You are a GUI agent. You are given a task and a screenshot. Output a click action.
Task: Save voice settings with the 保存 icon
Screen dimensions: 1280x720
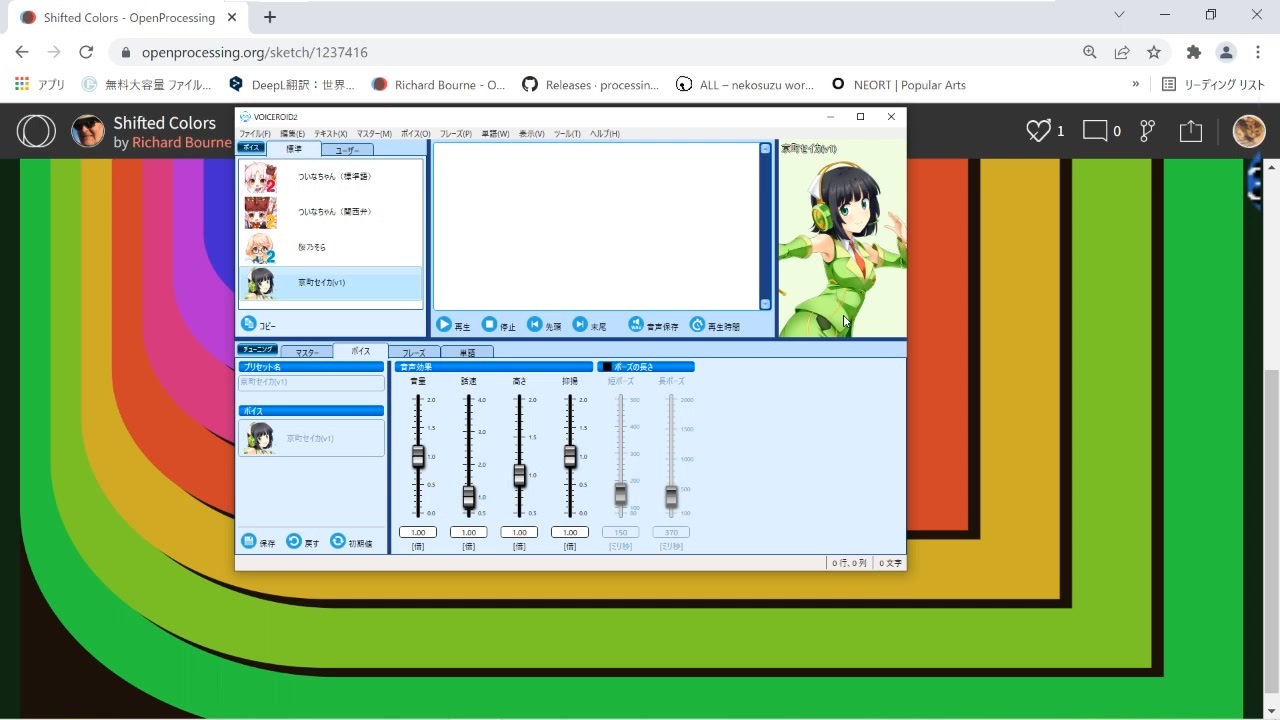coord(248,541)
